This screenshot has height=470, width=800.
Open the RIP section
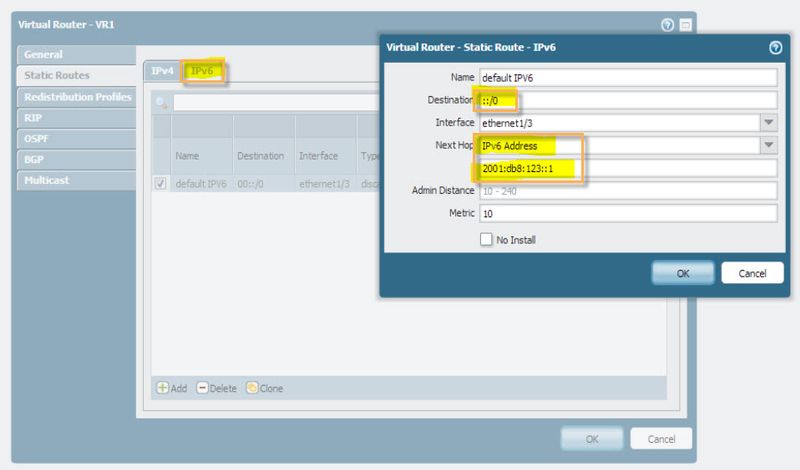point(77,118)
